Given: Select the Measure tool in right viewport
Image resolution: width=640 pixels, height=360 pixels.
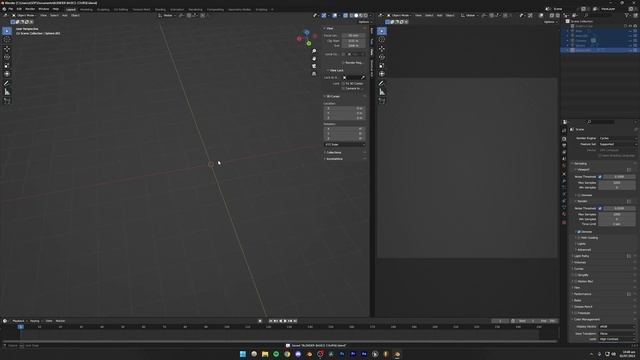Looking at the screenshot, I should pos(382,92).
